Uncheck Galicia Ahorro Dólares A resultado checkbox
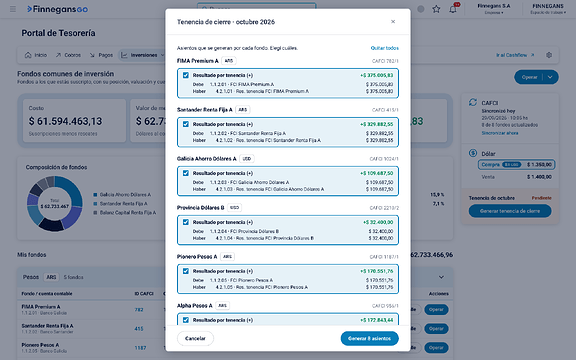The width and height of the screenshot is (576, 360). pos(186,173)
